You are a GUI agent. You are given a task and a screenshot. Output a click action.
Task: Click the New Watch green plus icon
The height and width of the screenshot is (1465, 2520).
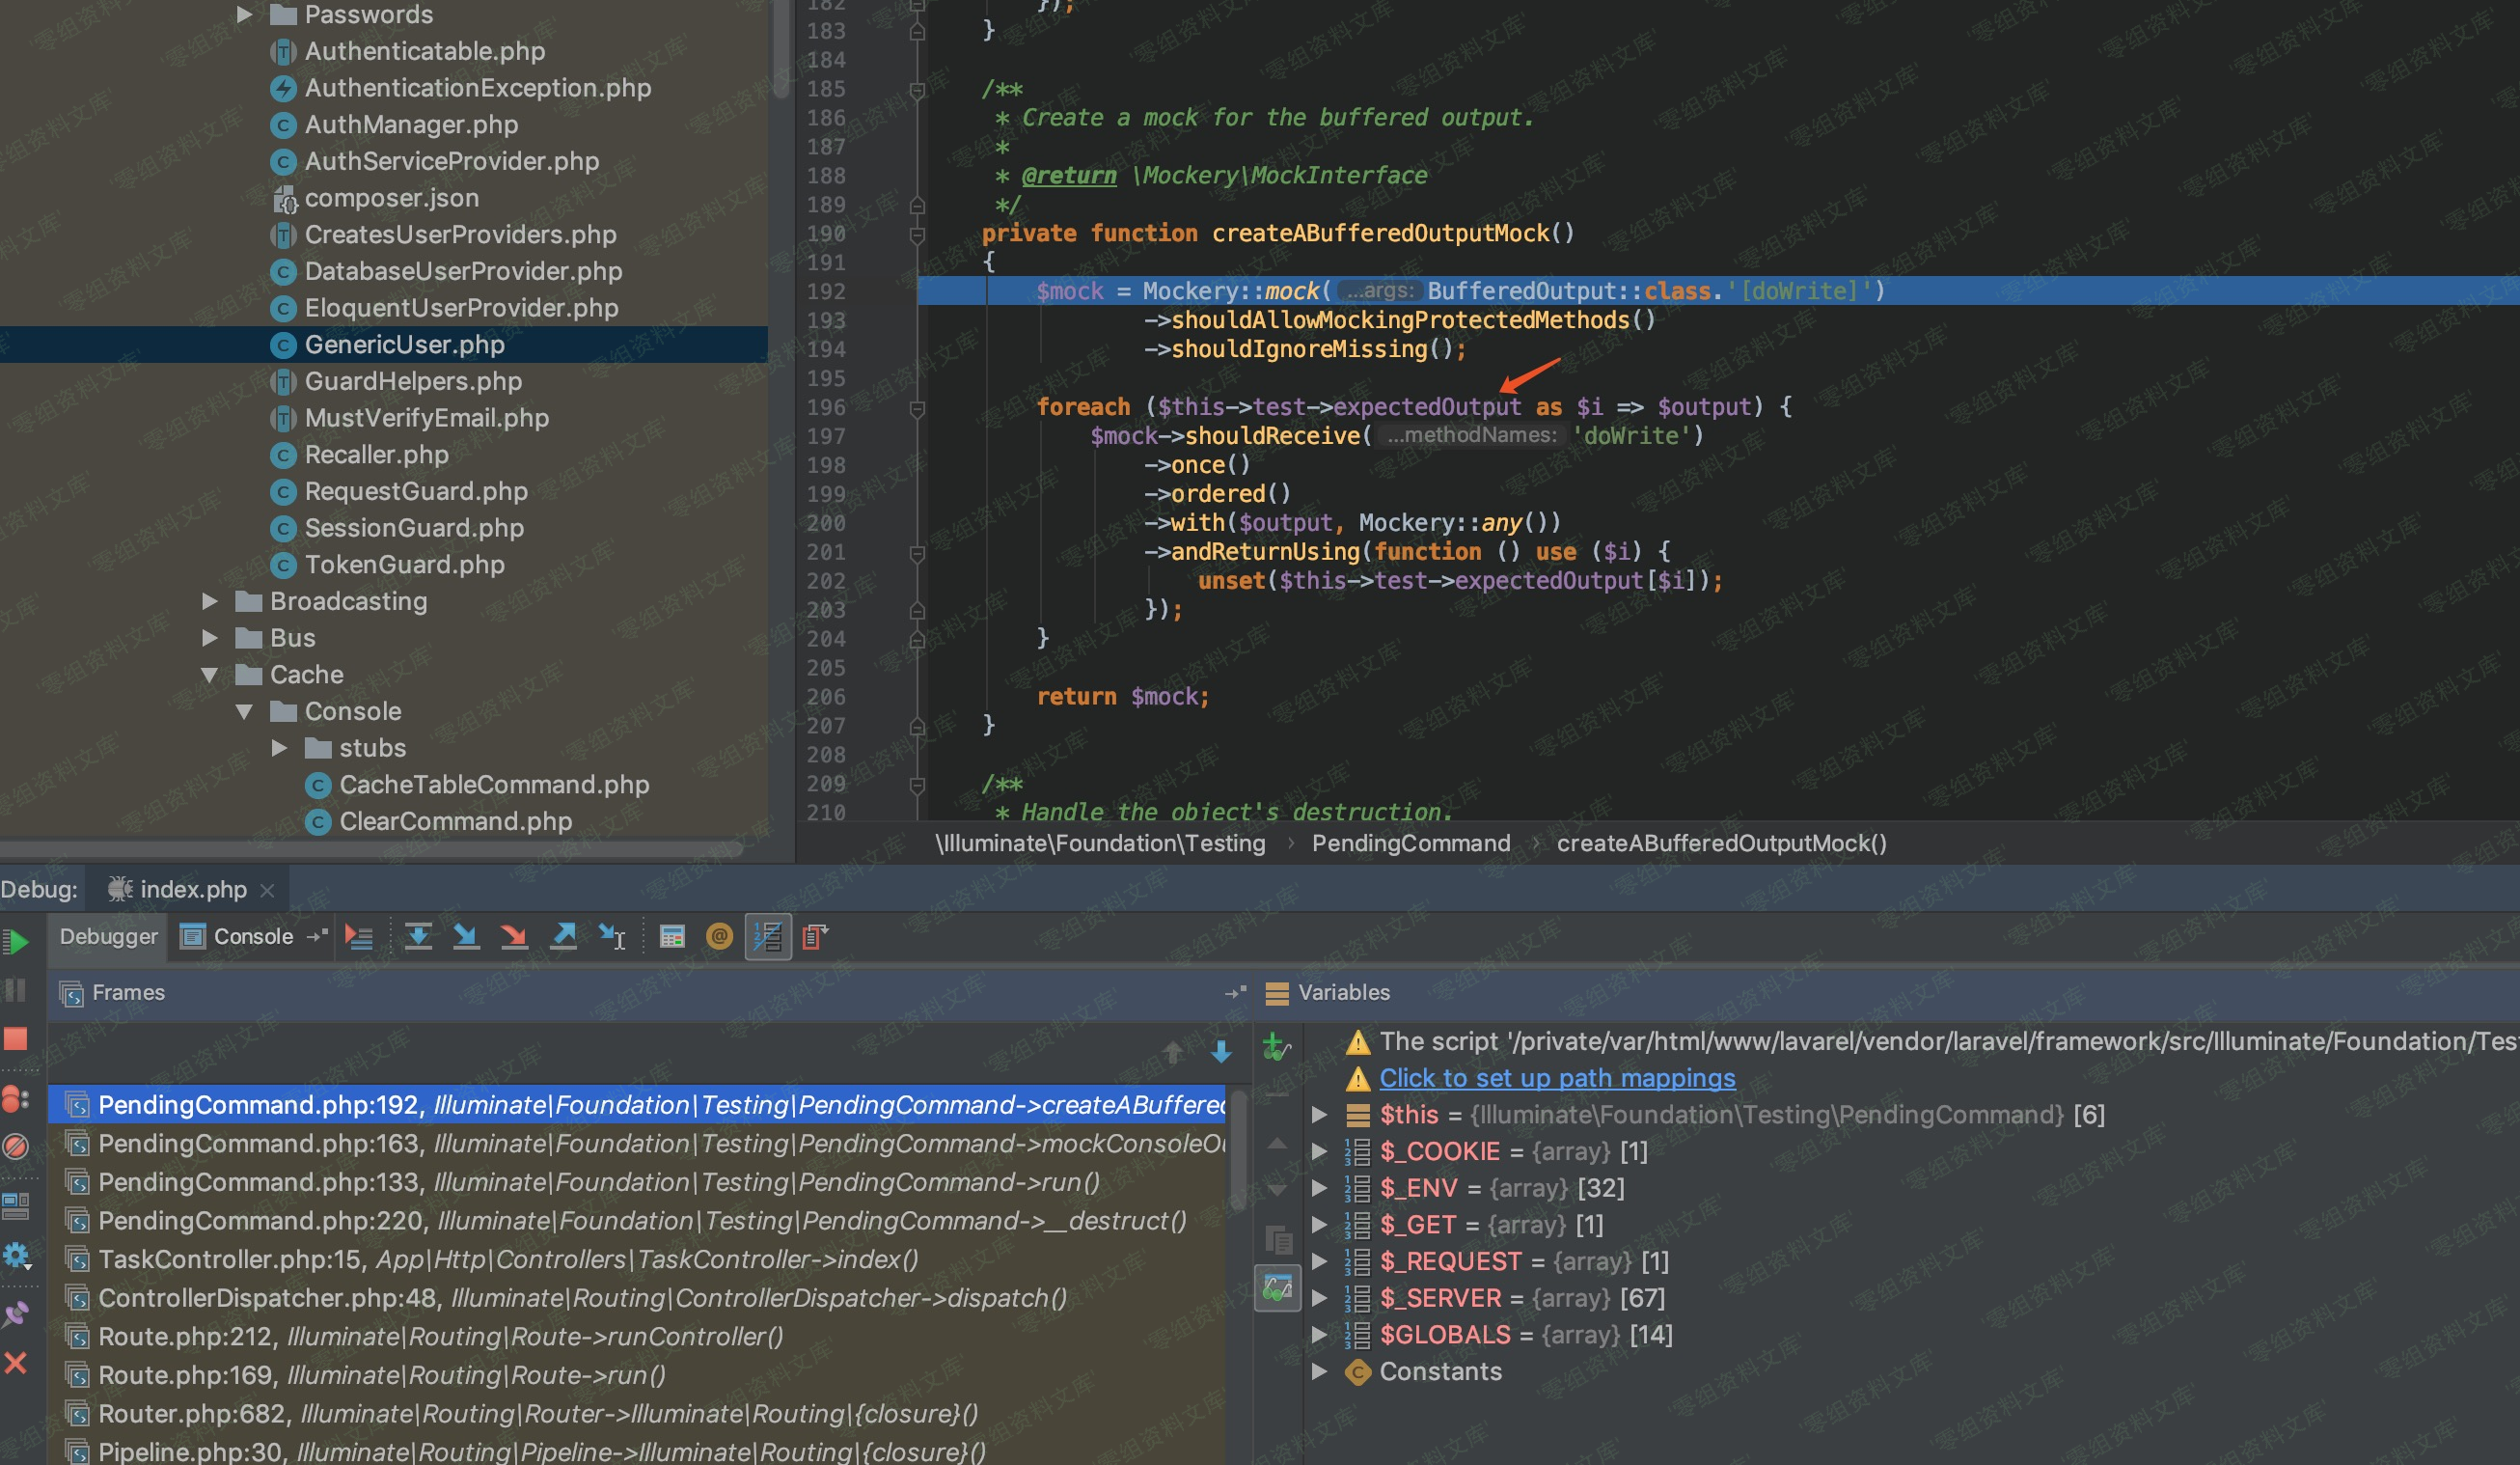tap(1276, 1048)
